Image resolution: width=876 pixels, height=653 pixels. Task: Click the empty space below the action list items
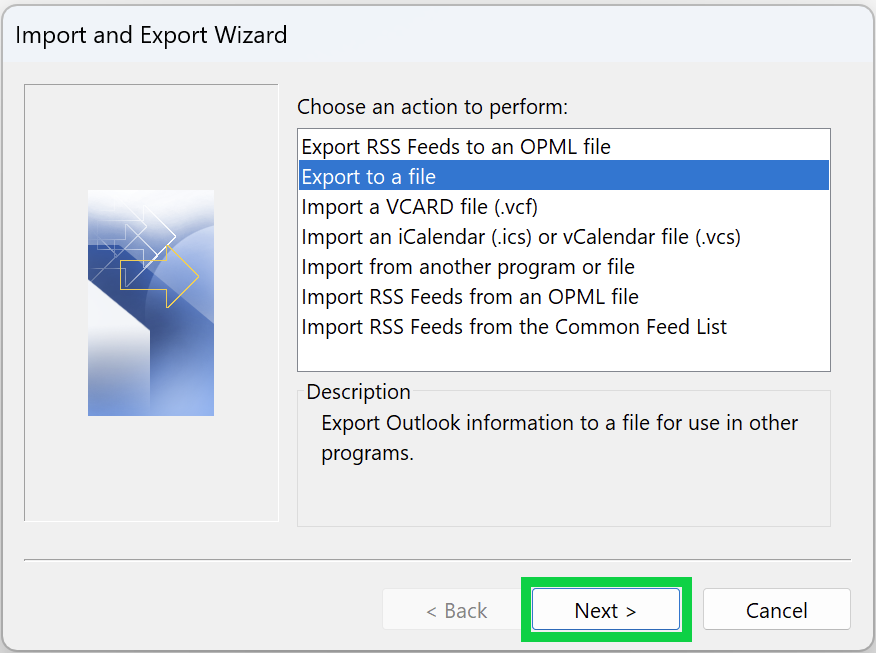click(x=563, y=357)
